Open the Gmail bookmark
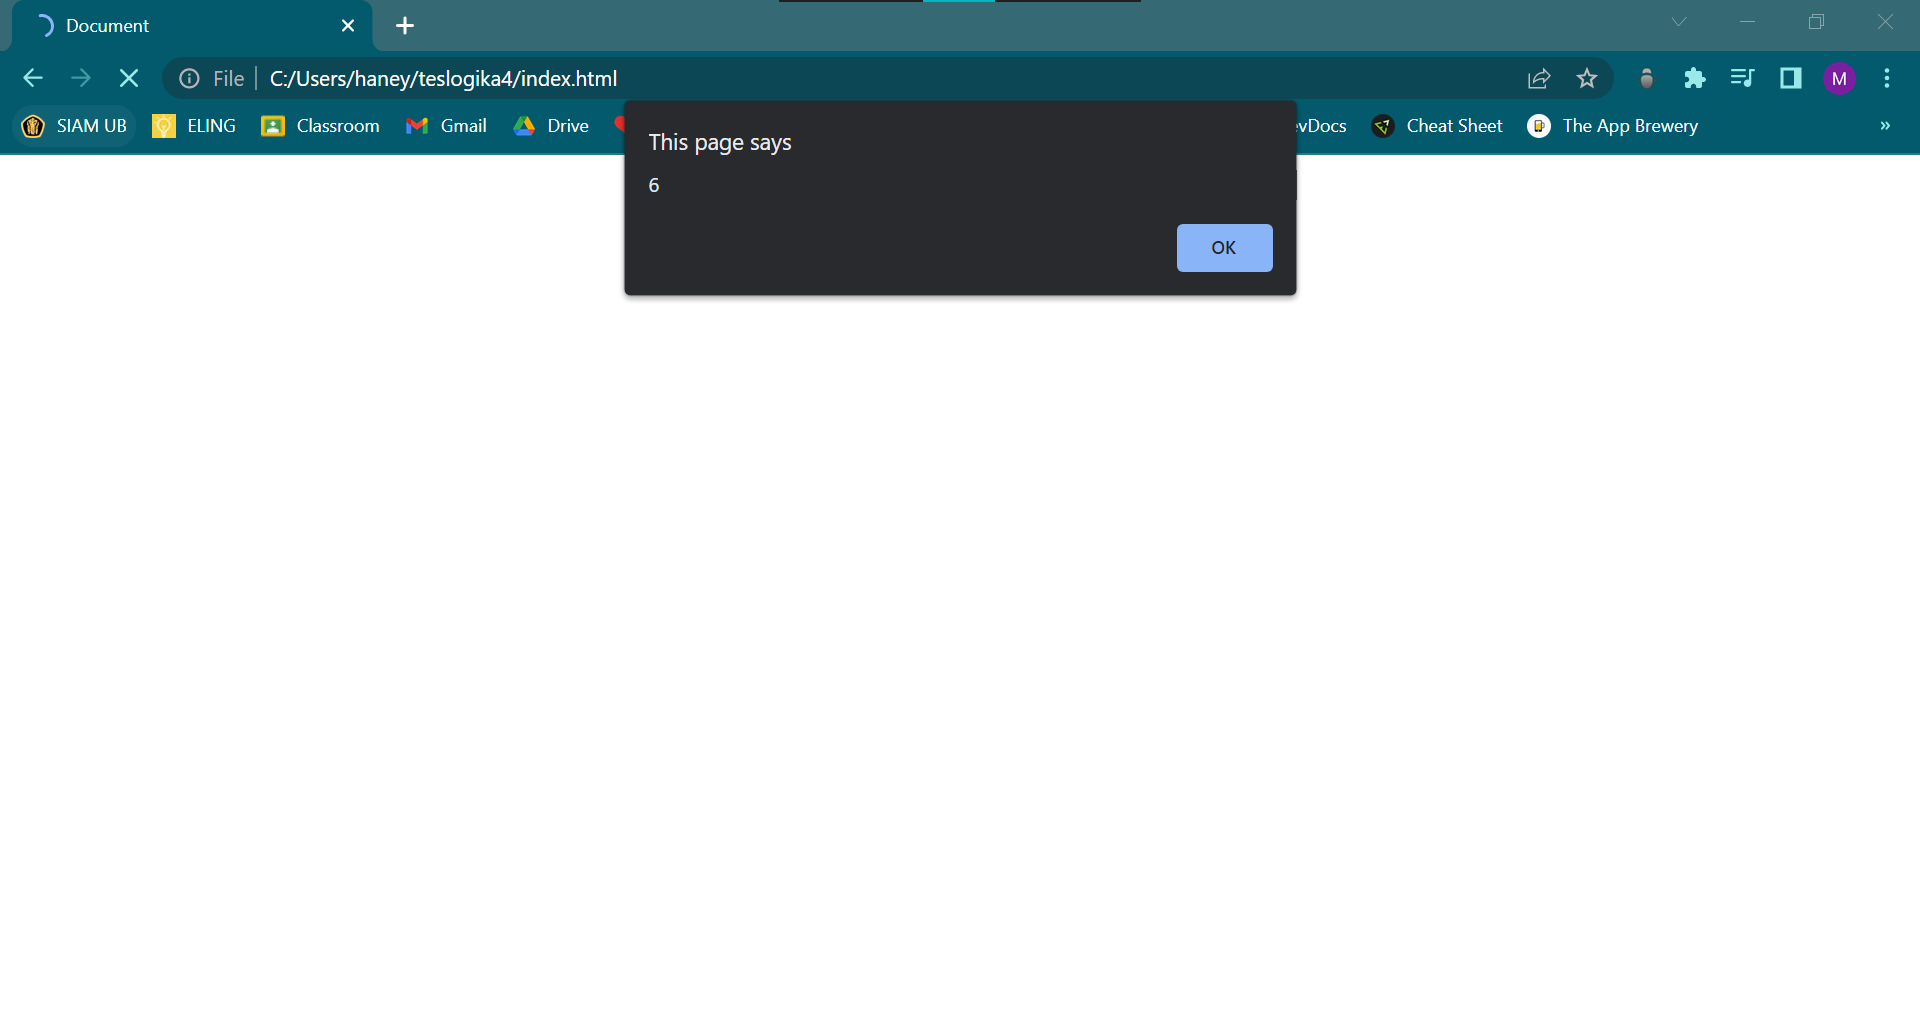Screen dimensions: 1920x1020 click(446, 126)
